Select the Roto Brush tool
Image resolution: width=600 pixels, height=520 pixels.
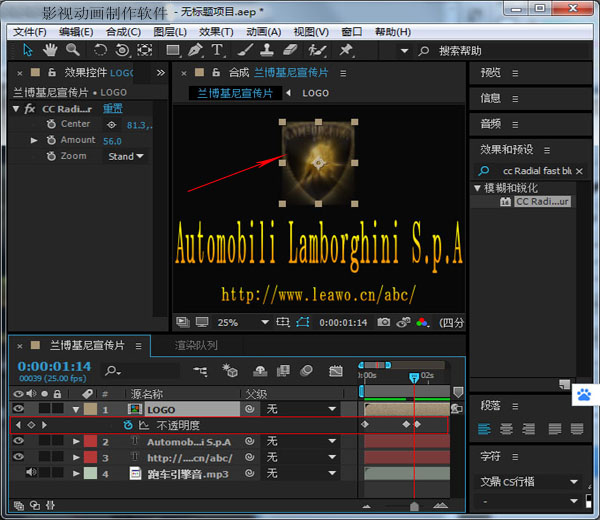pyautogui.click(x=317, y=50)
